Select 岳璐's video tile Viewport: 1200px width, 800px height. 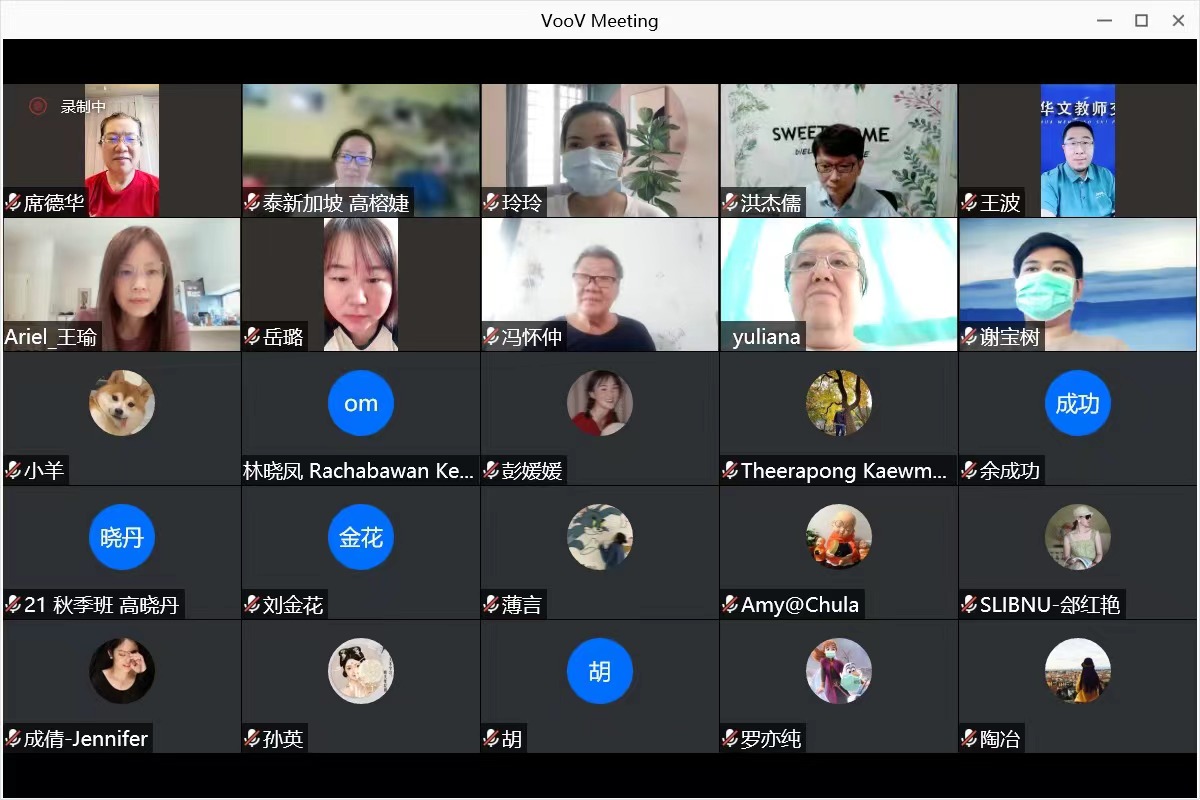[360, 284]
